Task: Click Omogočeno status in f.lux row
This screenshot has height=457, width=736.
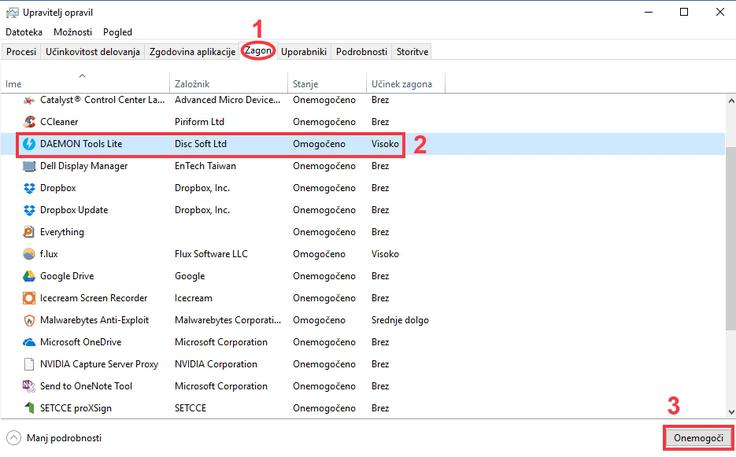Action: pyautogui.click(x=319, y=254)
